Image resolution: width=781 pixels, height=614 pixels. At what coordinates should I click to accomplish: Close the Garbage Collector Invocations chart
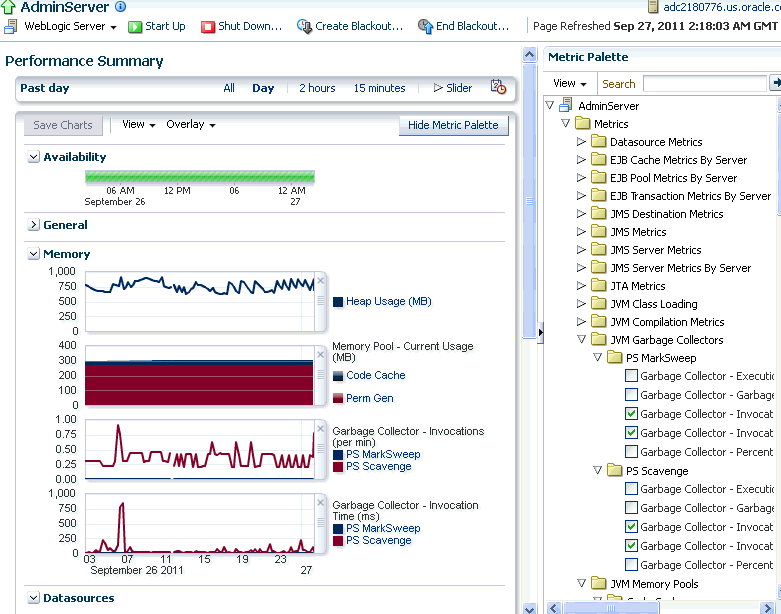coord(321,429)
